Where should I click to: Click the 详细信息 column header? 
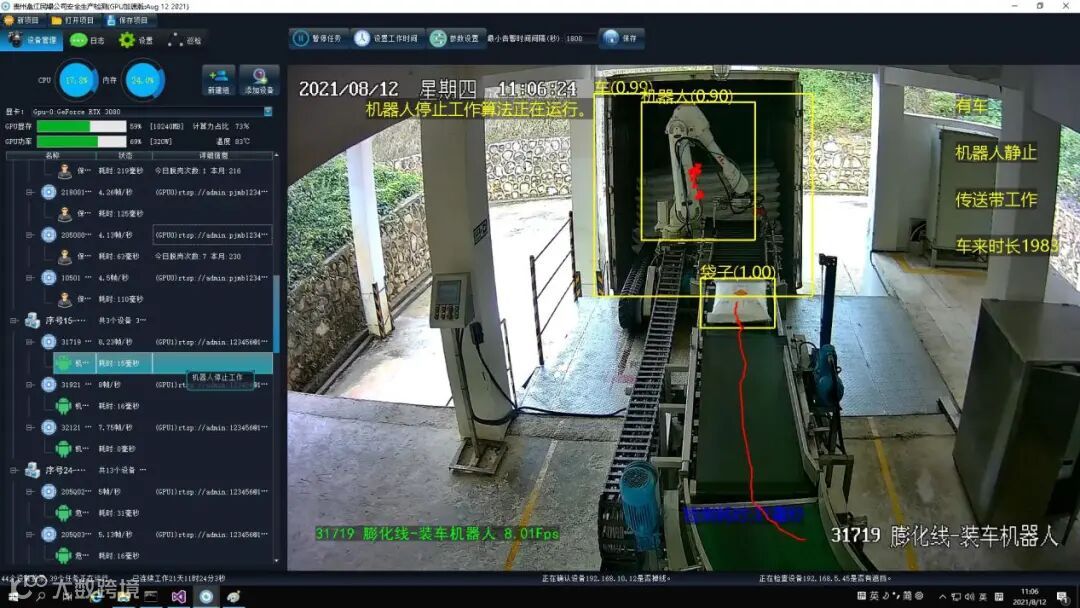click(213, 156)
